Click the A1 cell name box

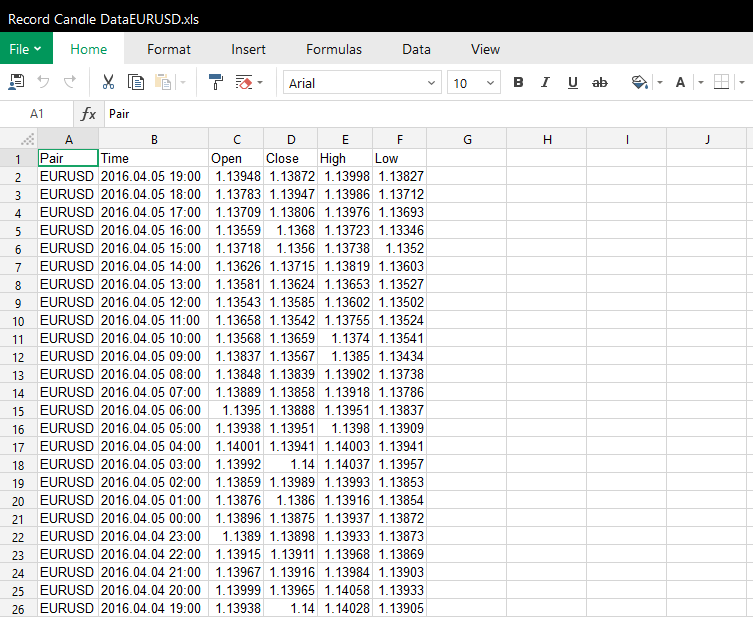tap(37, 114)
